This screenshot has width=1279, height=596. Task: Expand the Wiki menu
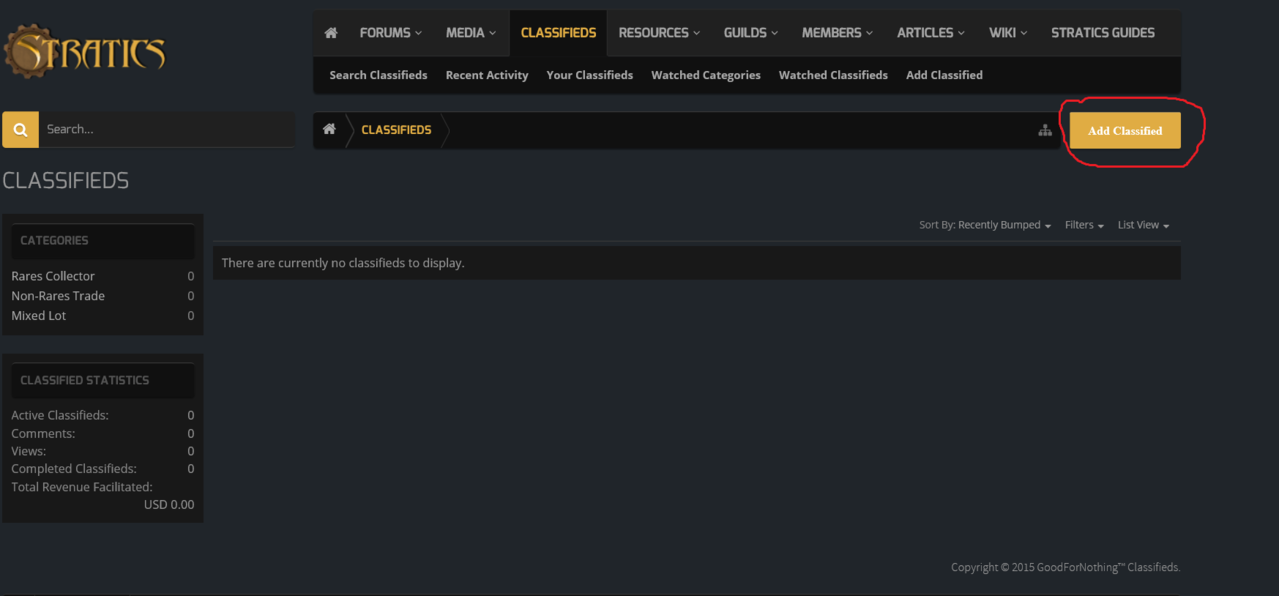click(x=1008, y=33)
